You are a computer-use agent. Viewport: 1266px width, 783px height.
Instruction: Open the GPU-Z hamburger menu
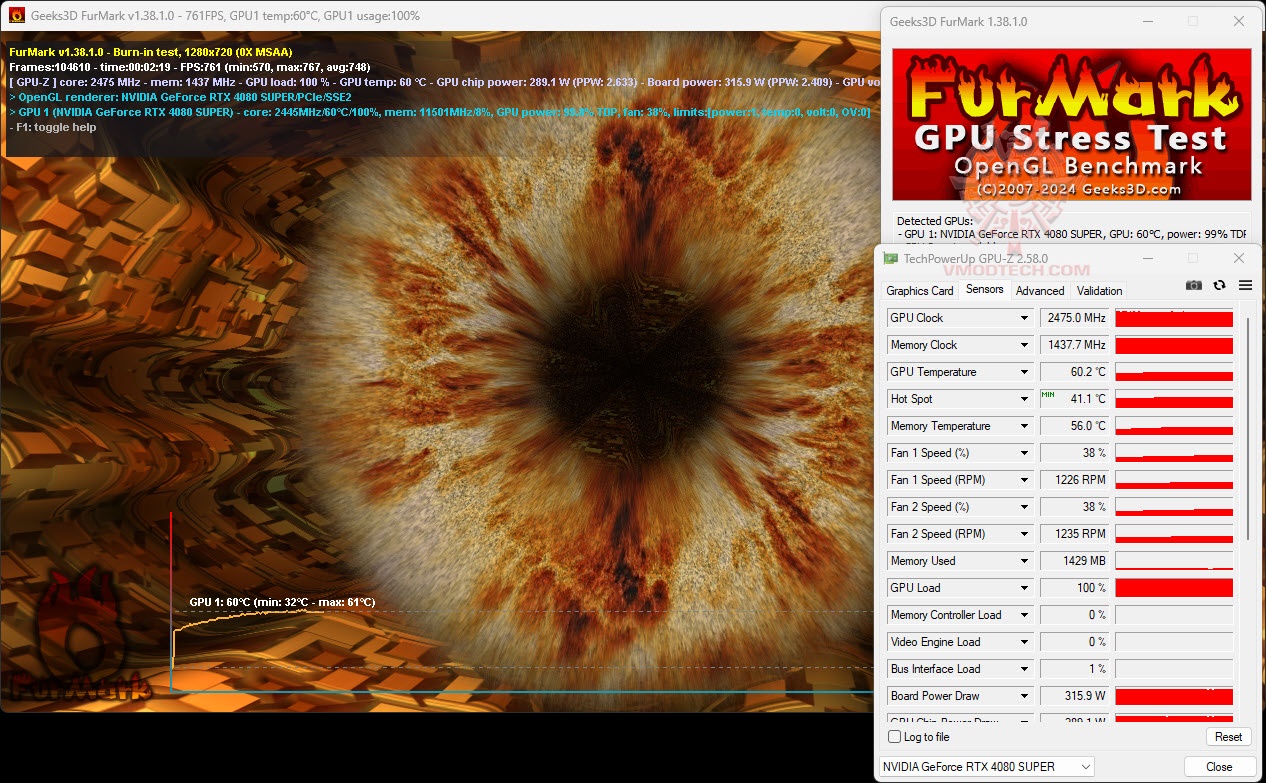[1245, 285]
